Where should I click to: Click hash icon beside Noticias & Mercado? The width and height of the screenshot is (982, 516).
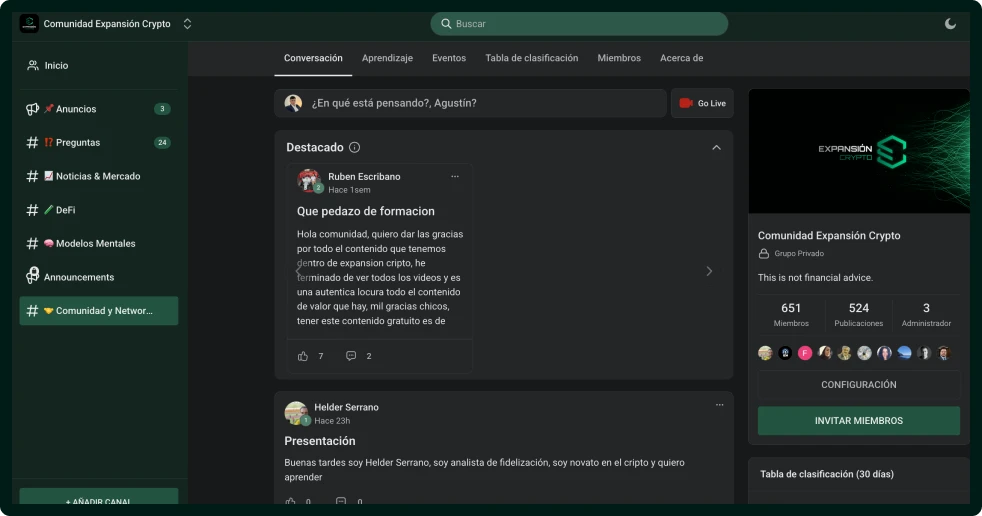point(32,177)
